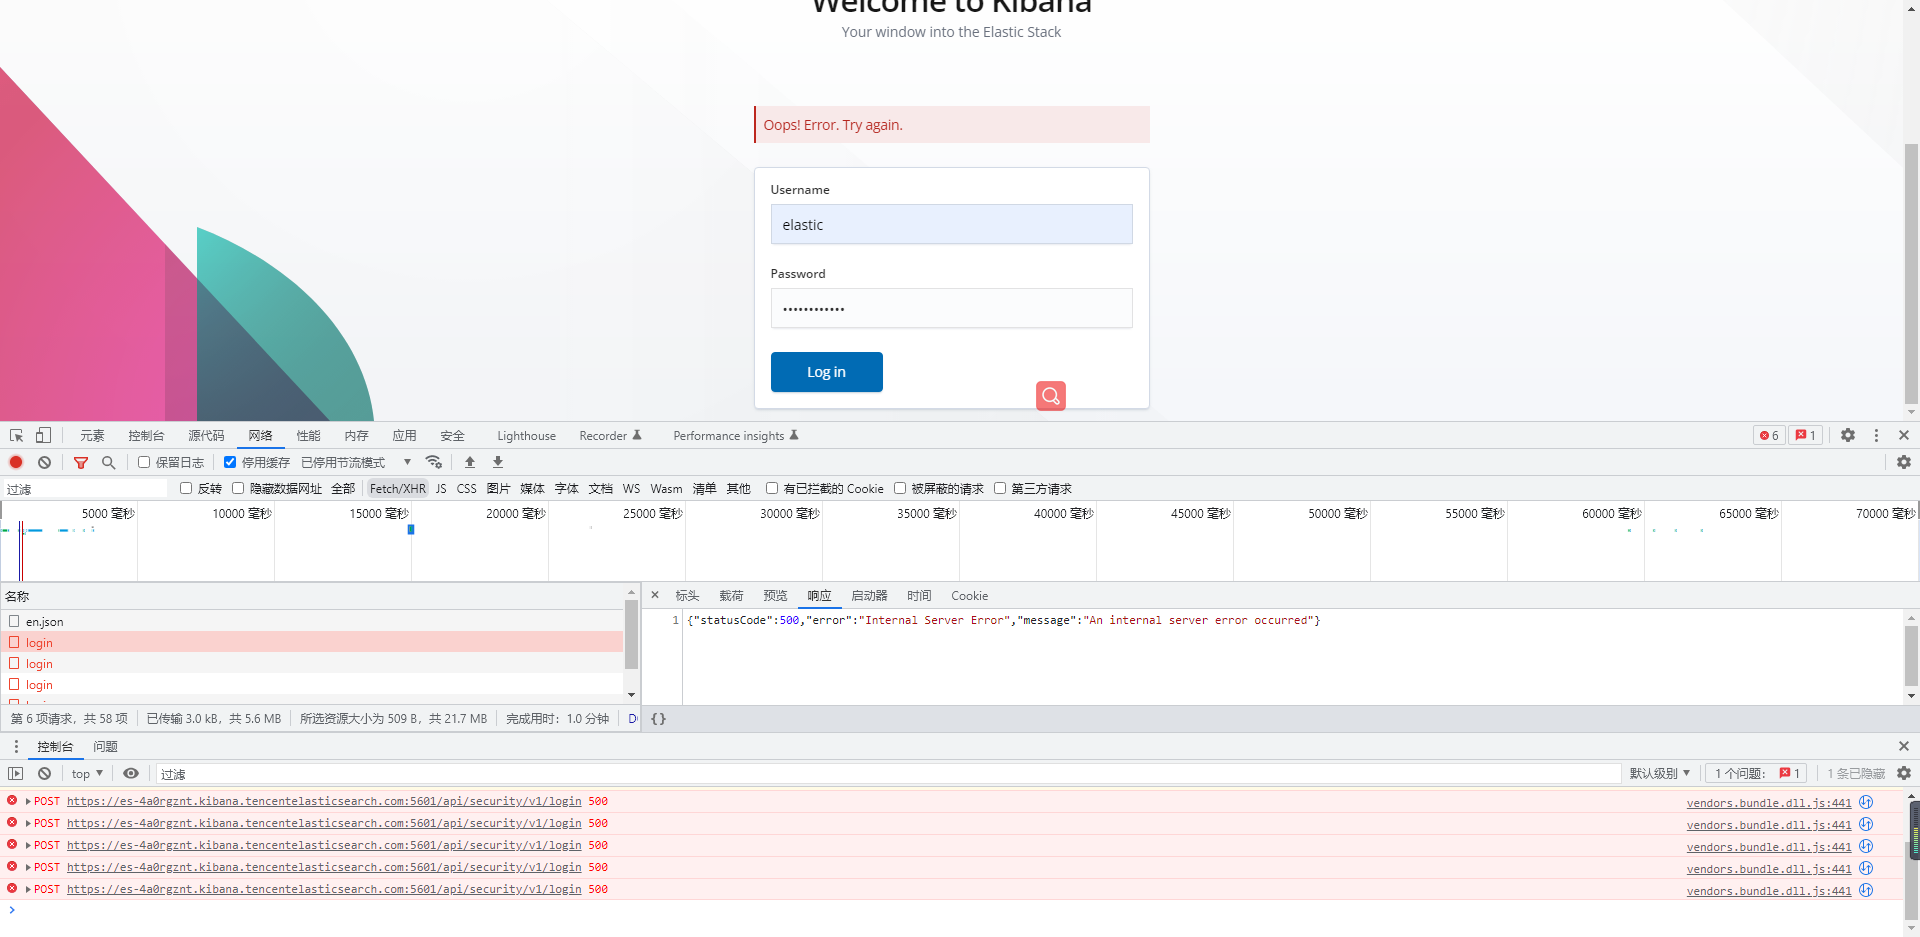1920x937 pixels.
Task: Check third-party requests checkbox
Action: 1000,488
